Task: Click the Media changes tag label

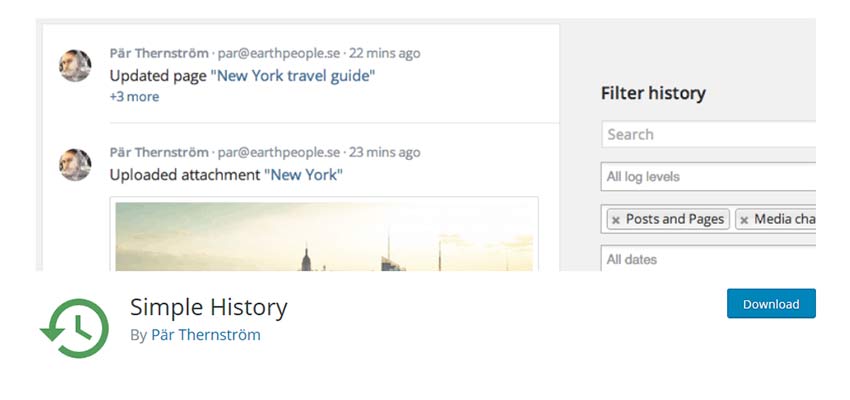Action: (784, 219)
